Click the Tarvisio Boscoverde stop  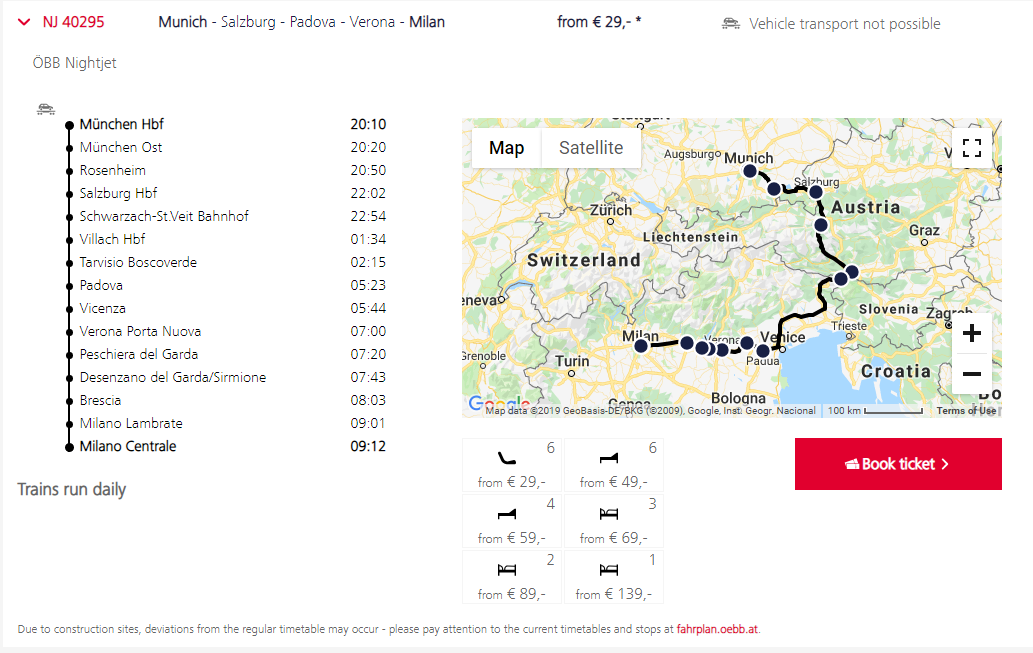coord(138,262)
